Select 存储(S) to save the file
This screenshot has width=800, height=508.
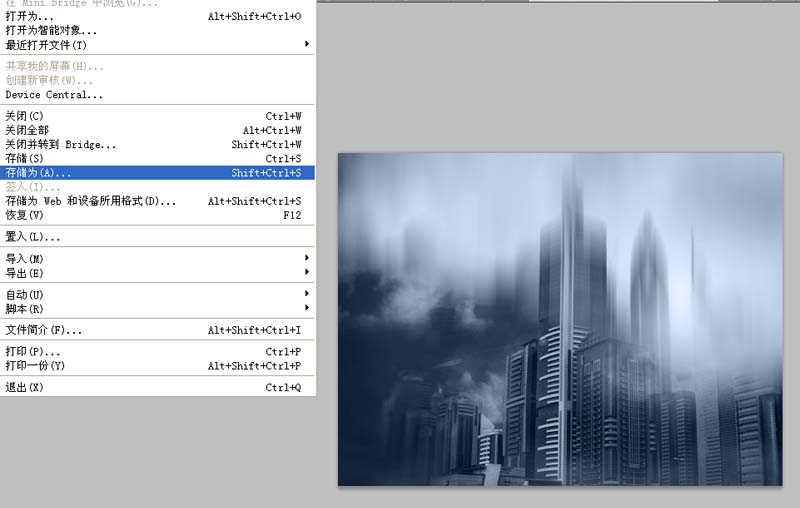point(25,158)
